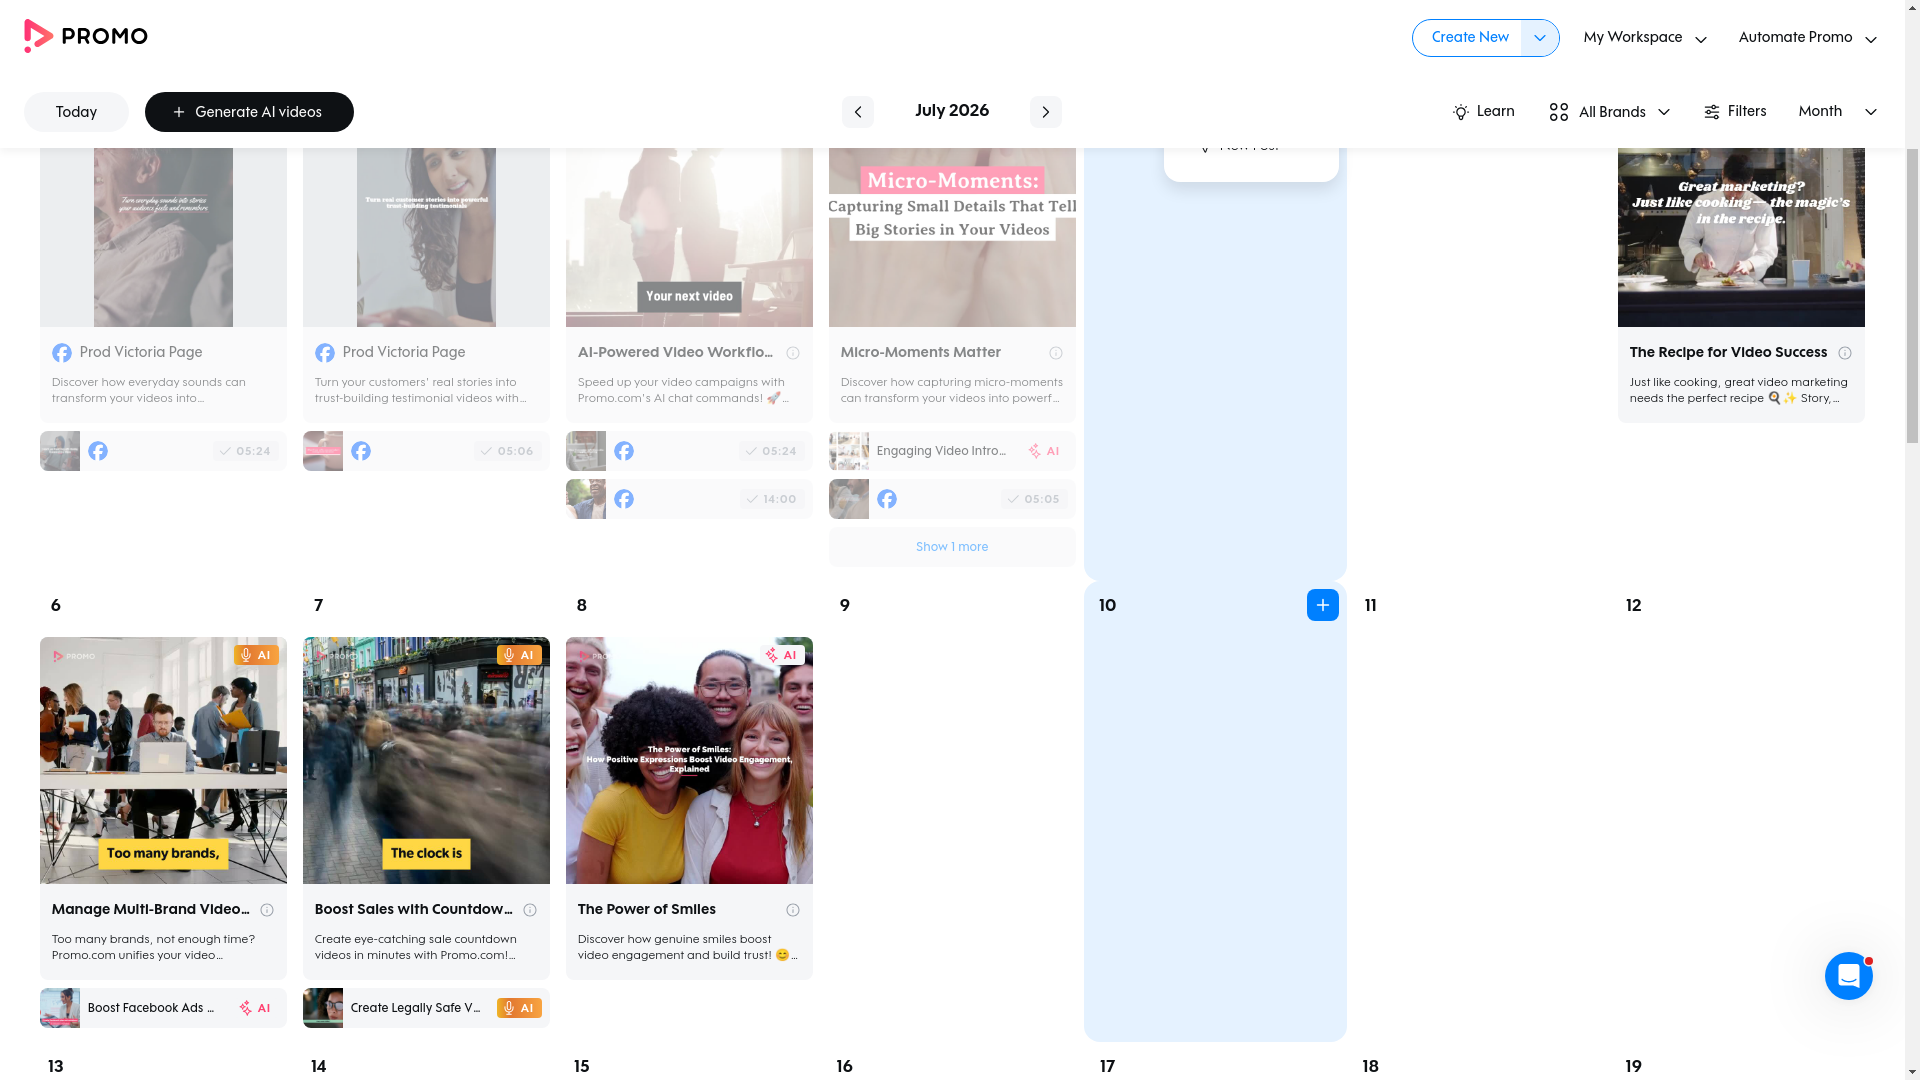Open the Facebook post published at 05:06

(x=426, y=451)
